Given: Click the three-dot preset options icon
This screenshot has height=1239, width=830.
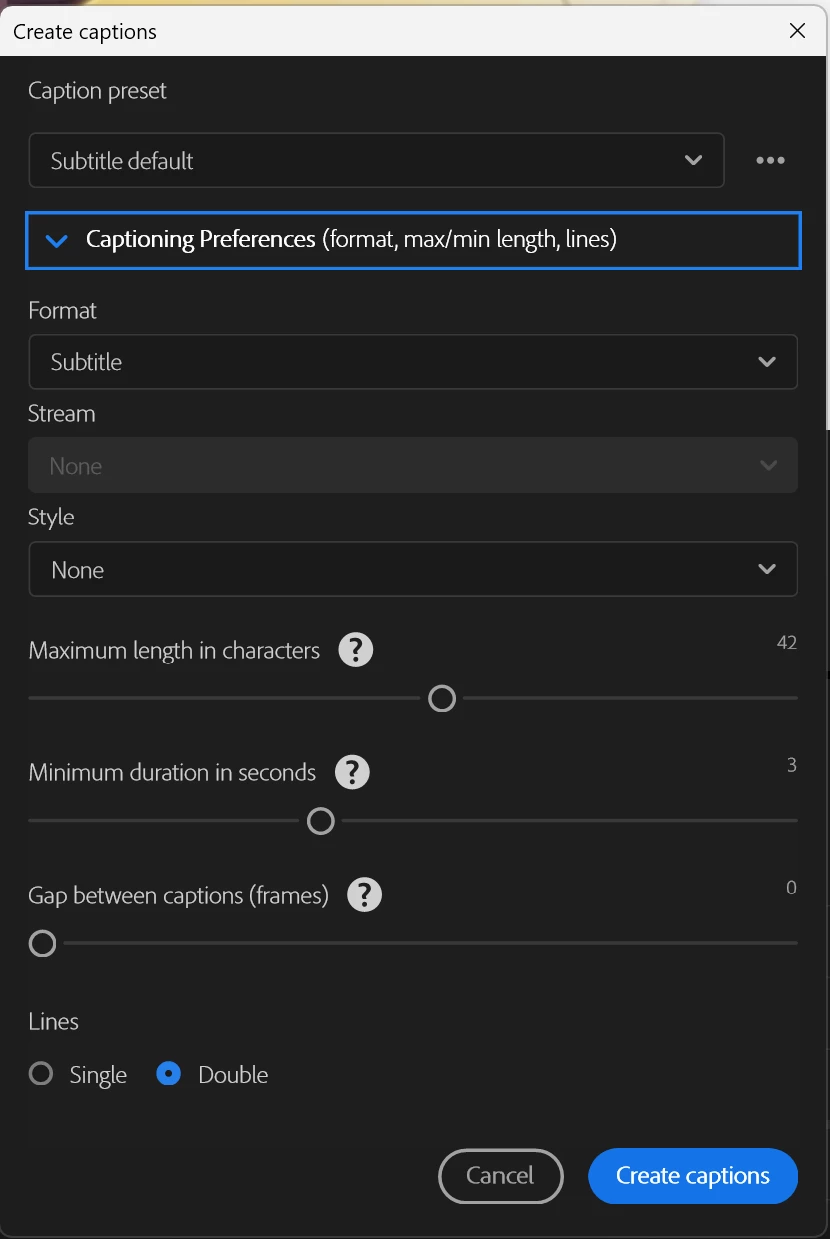Looking at the screenshot, I should [x=770, y=161].
